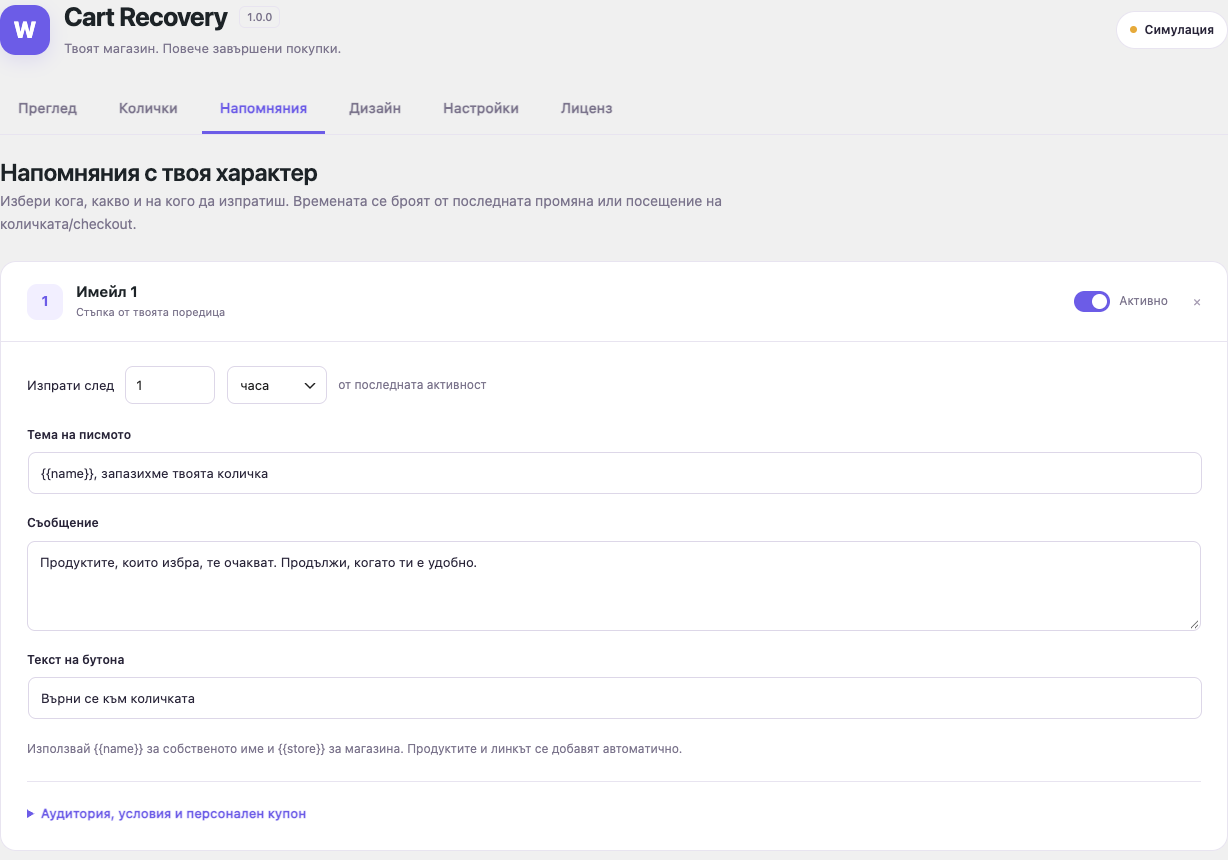Click the 1.0.0 version badge
Viewport: 1228px width, 860px height.
tap(259, 17)
